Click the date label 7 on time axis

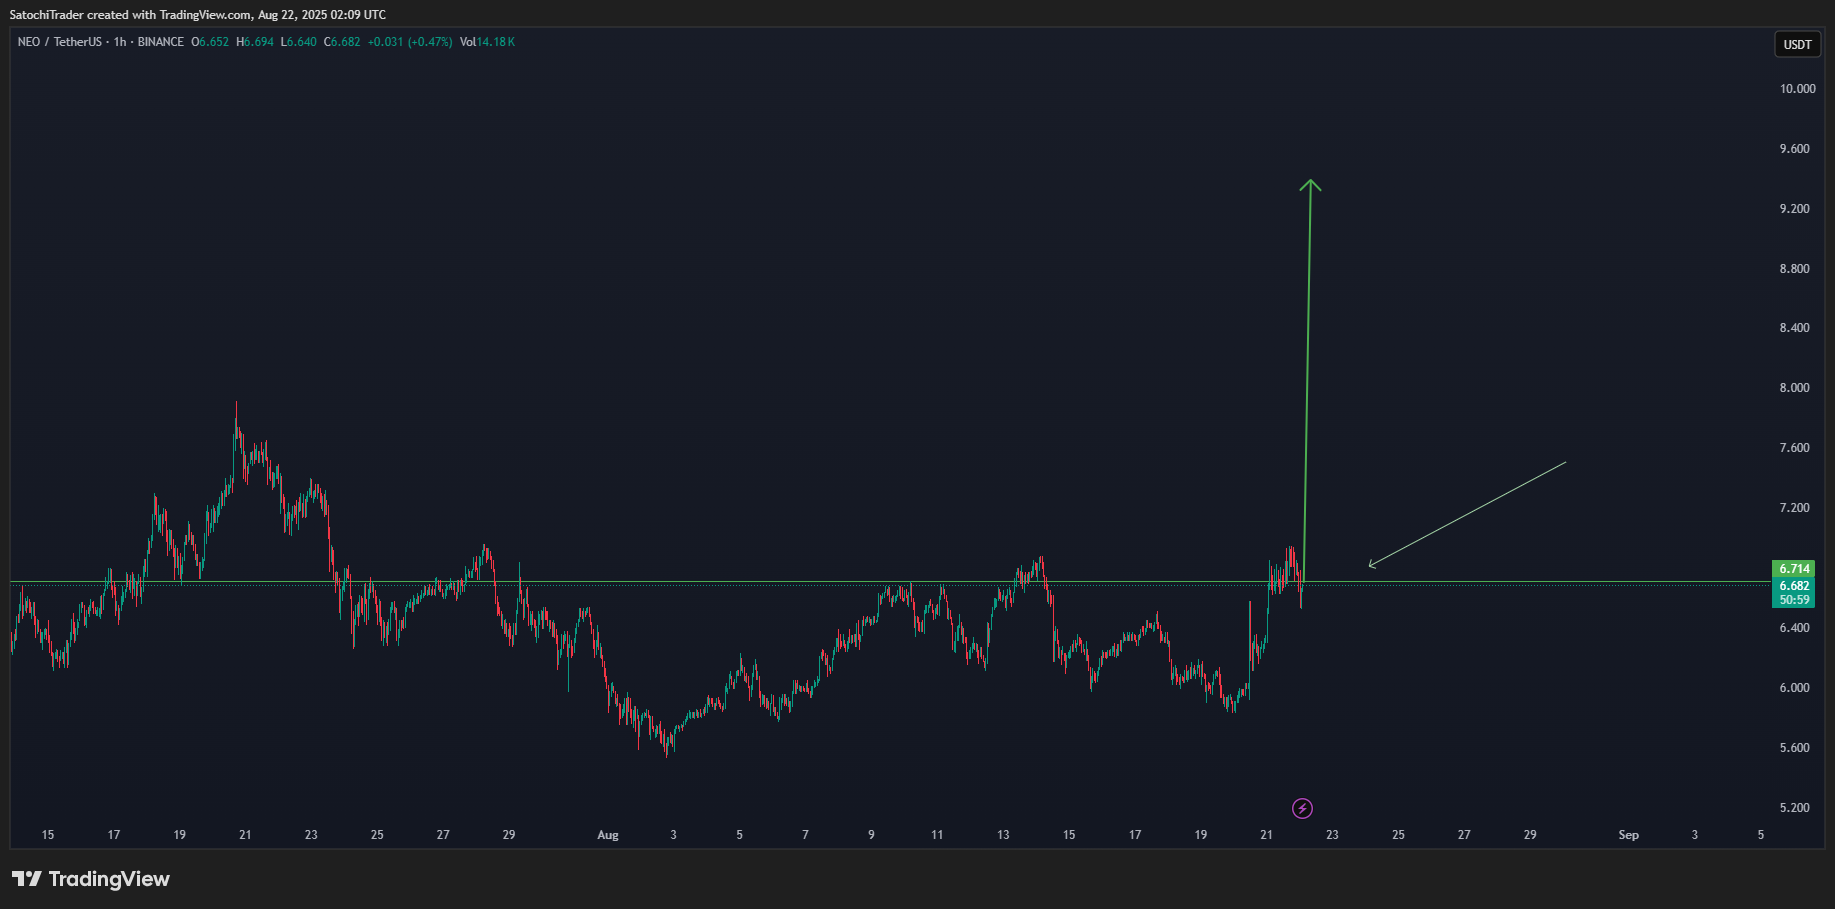click(x=805, y=835)
